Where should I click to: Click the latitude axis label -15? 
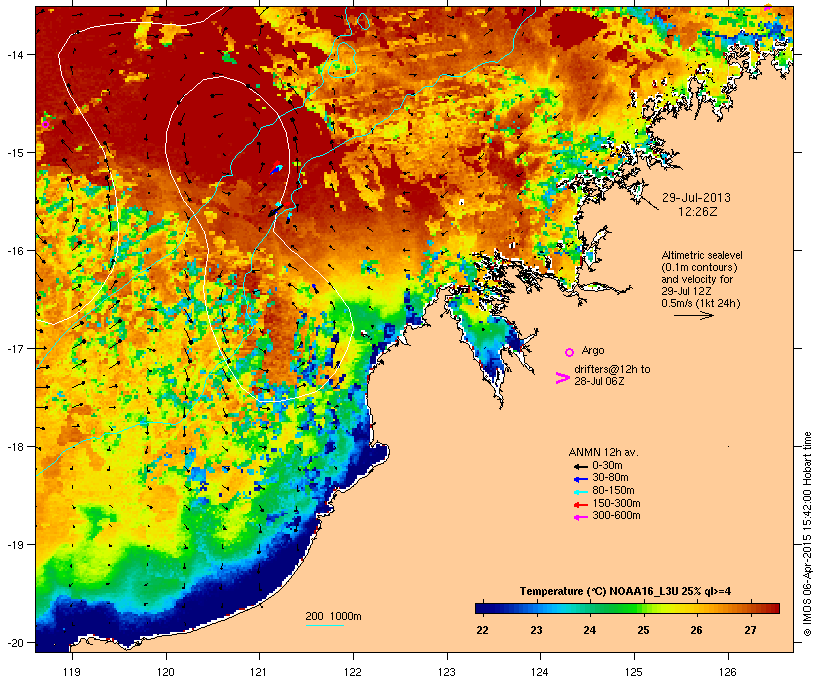[14, 153]
